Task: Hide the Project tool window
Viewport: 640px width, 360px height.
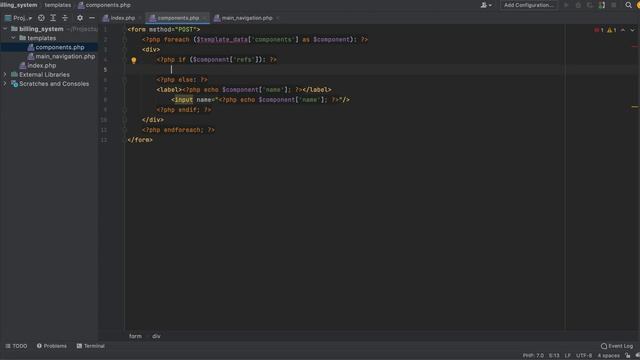Action: (92, 18)
